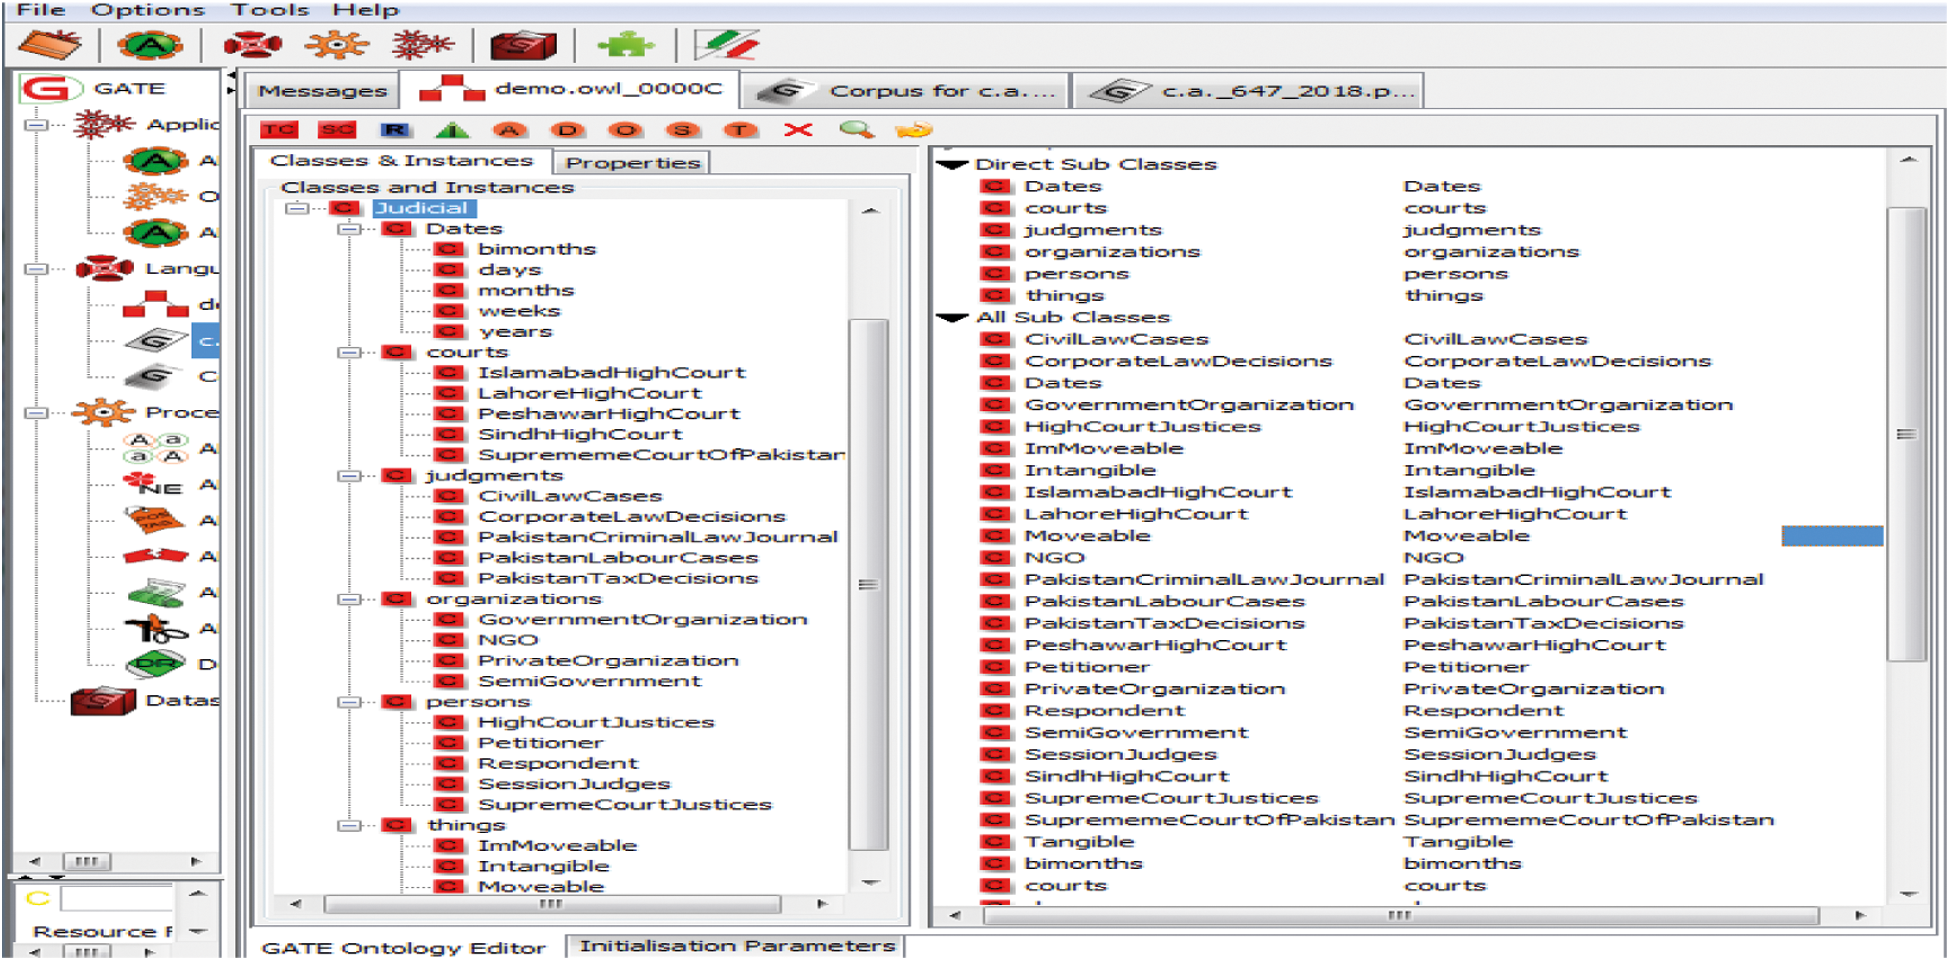Click the red X delete icon
This screenshot has height=961, width=1950.
click(x=798, y=130)
